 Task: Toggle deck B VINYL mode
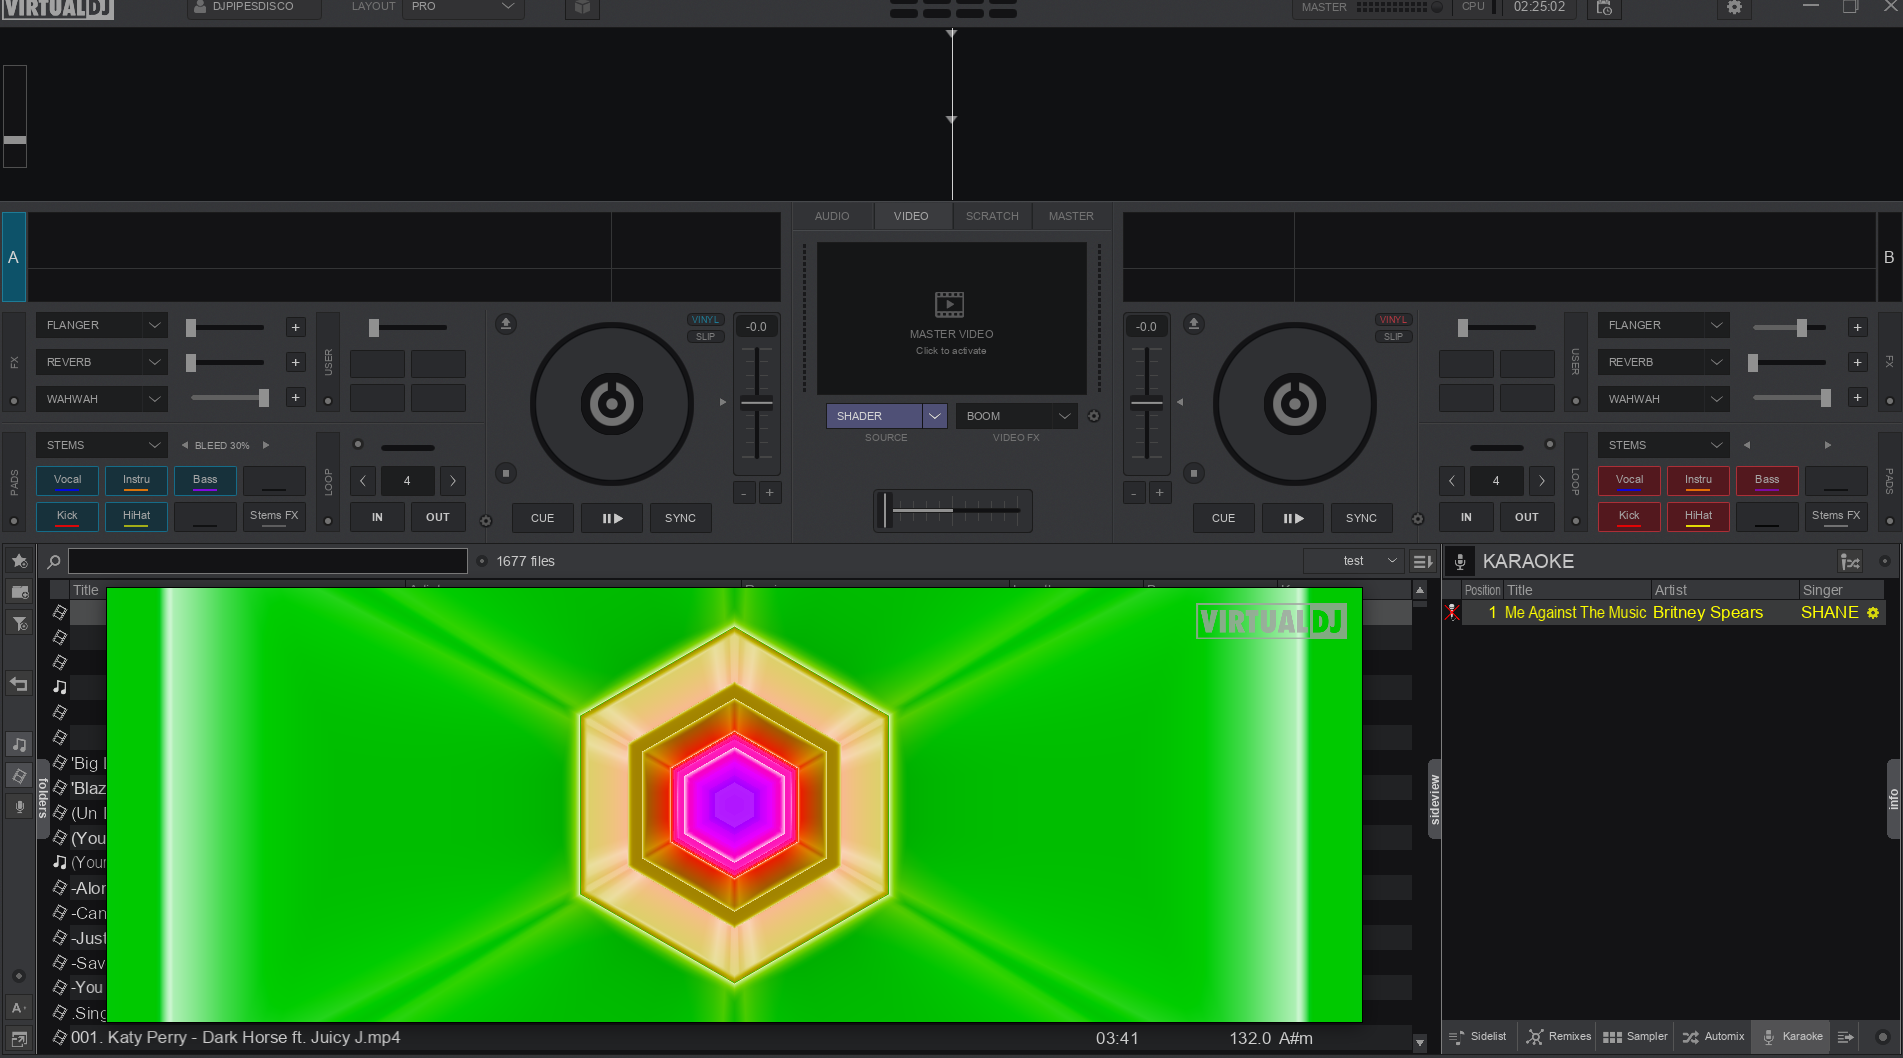(x=1393, y=320)
